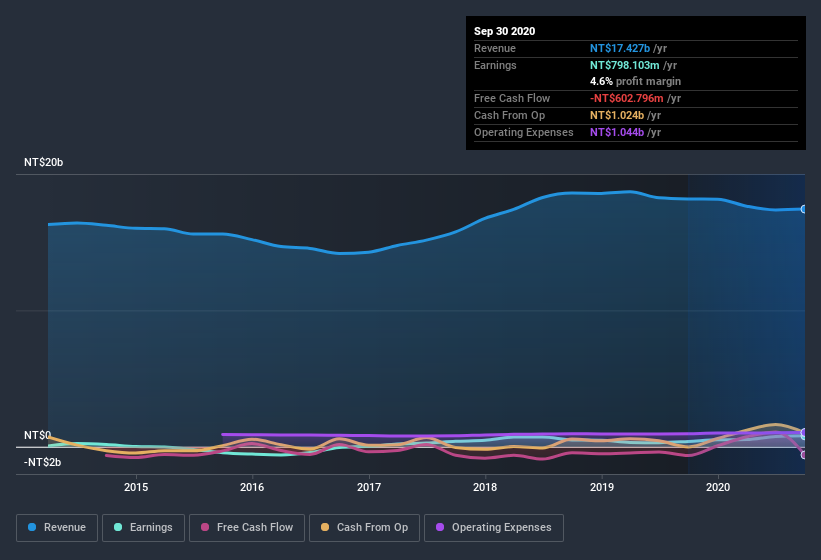The image size is (821, 560).
Task: Select the 2020 x-axis label
Action: (x=718, y=487)
